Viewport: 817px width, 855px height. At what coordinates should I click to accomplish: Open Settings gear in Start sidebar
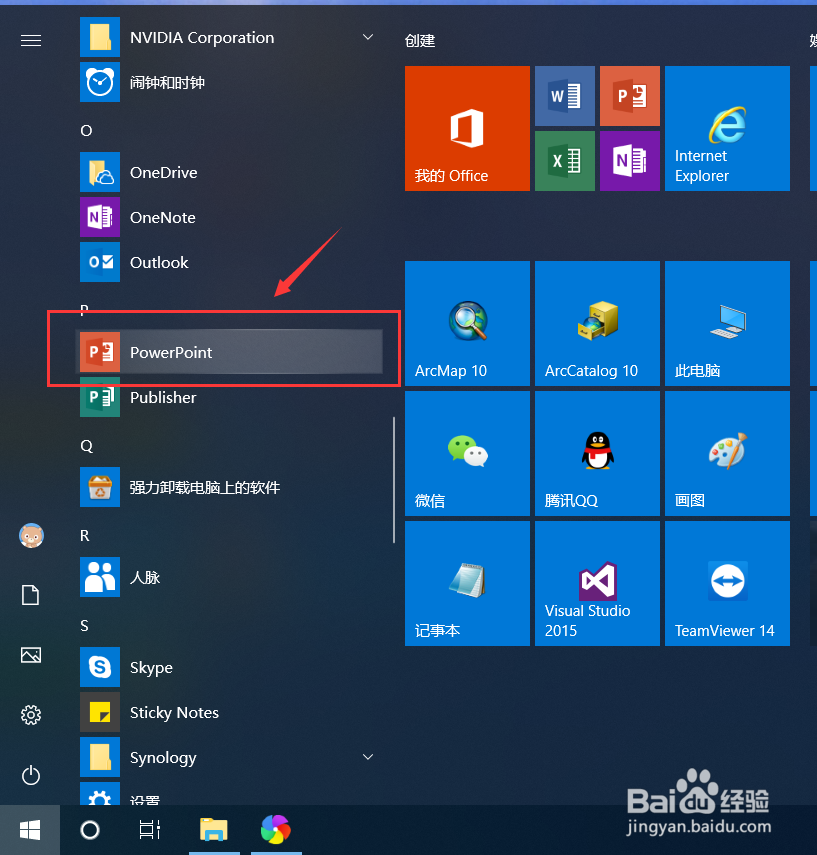(x=31, y=714)
